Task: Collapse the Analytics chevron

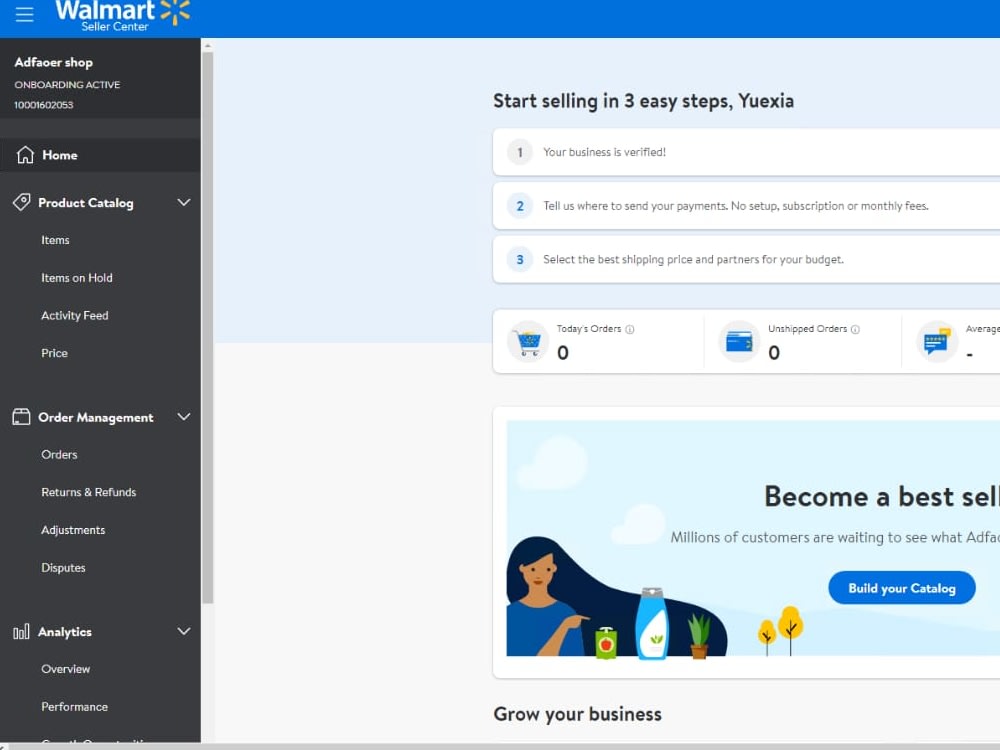Action: [x=184, y=631]
